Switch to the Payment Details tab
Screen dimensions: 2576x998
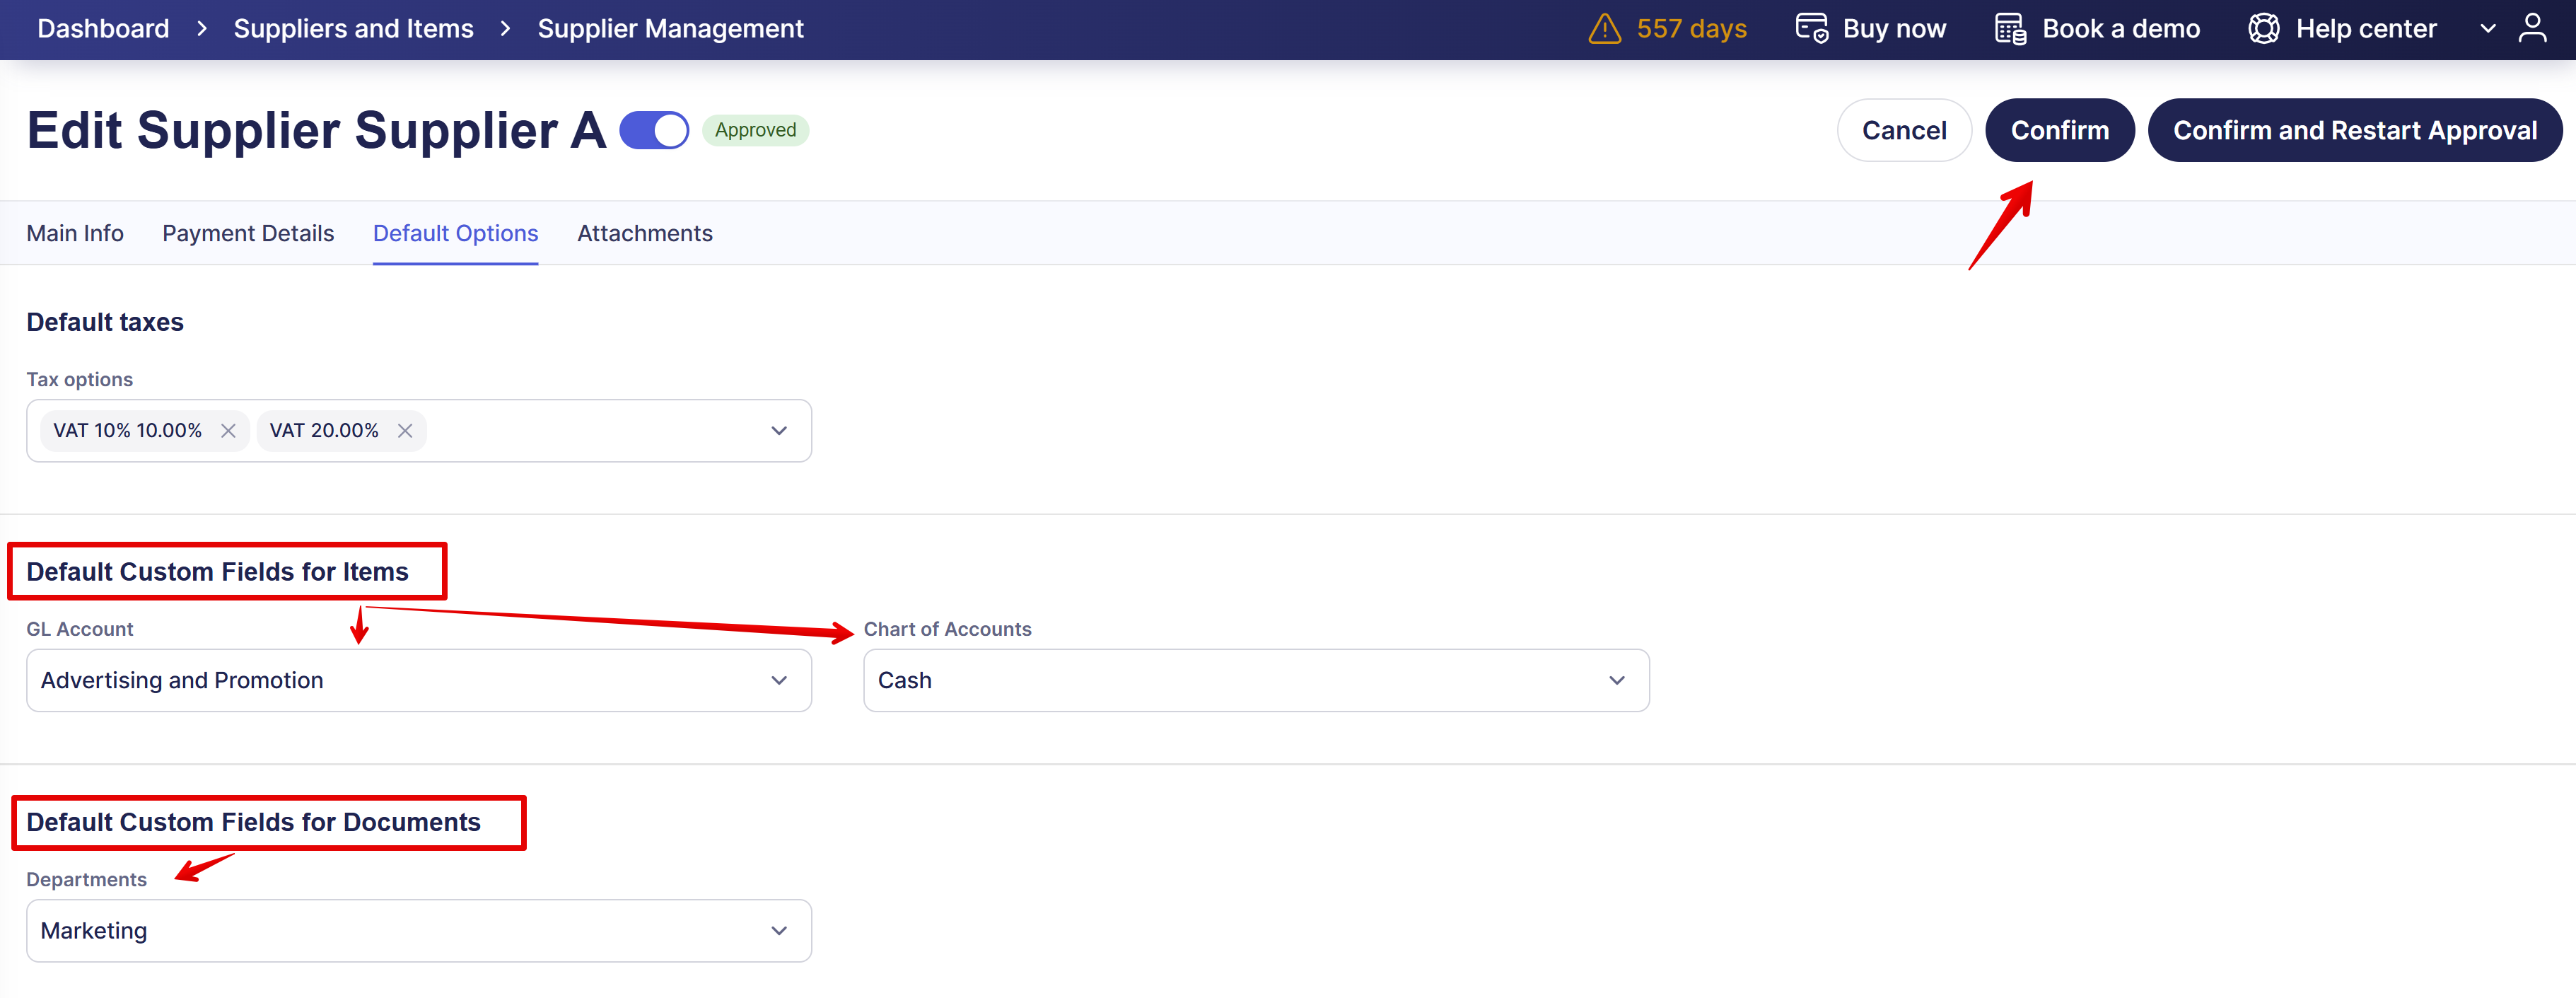(x=248, y=233)
